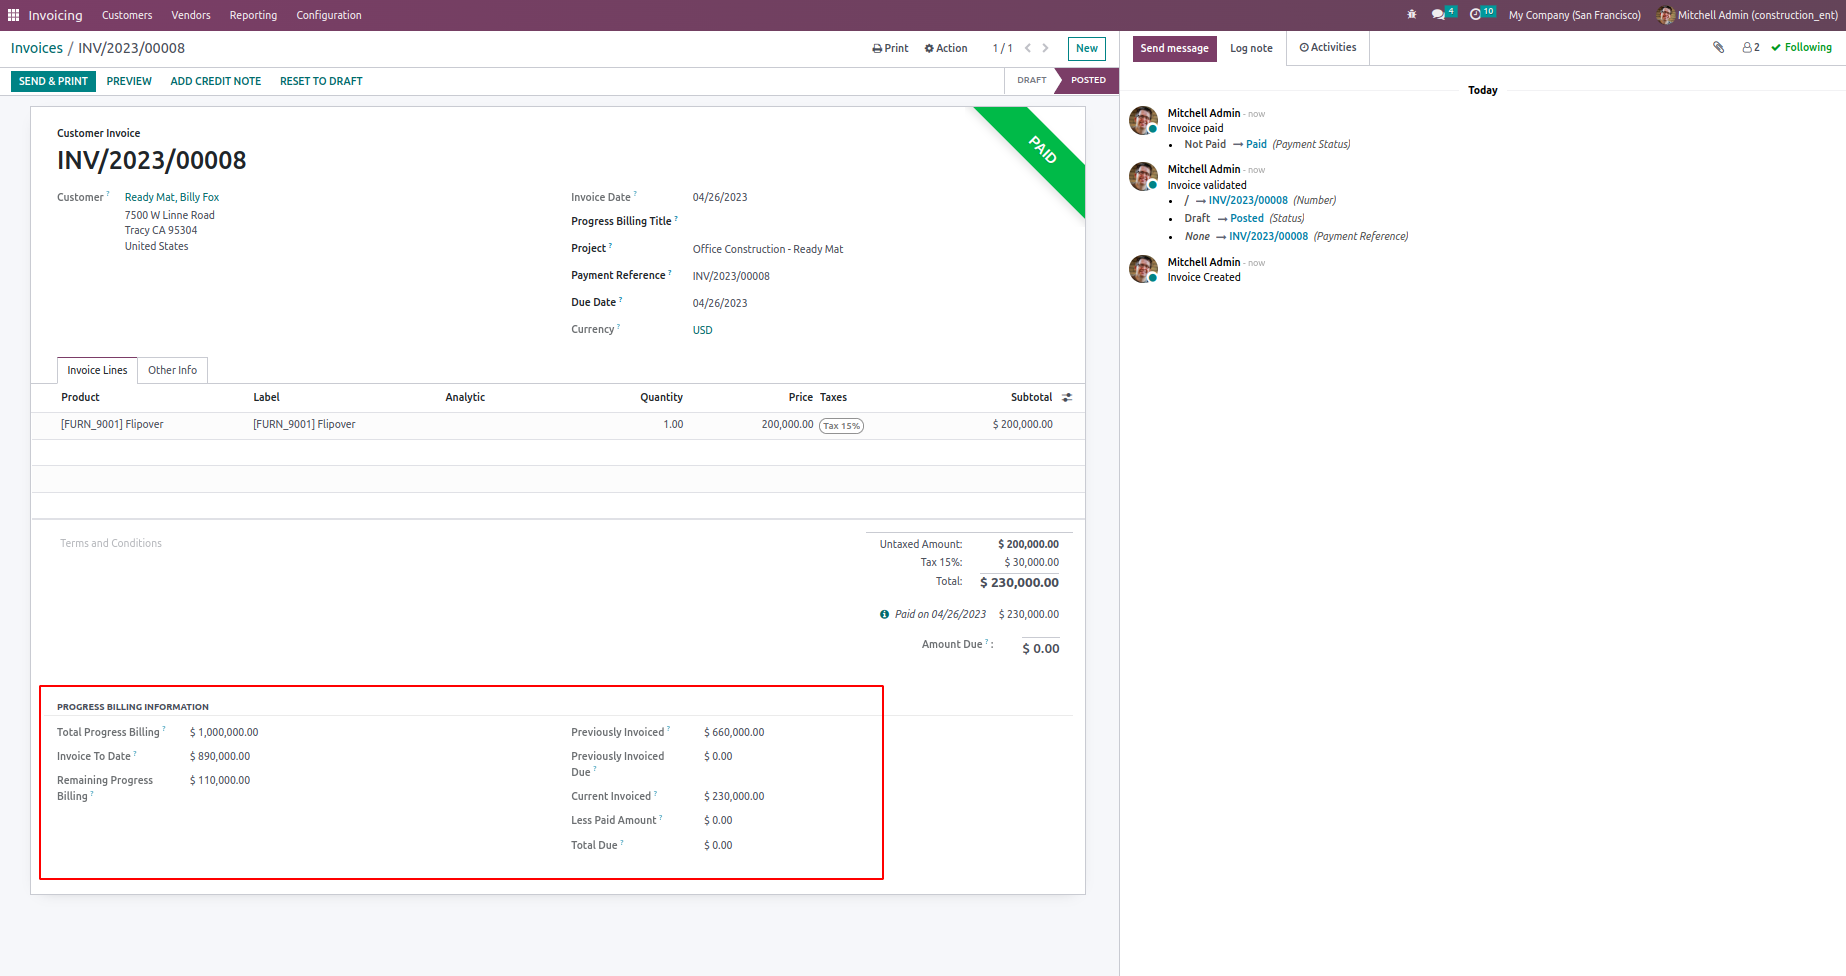Click the Terms and Conditions field
This screenshot has width=1846, height=976.
111,543
